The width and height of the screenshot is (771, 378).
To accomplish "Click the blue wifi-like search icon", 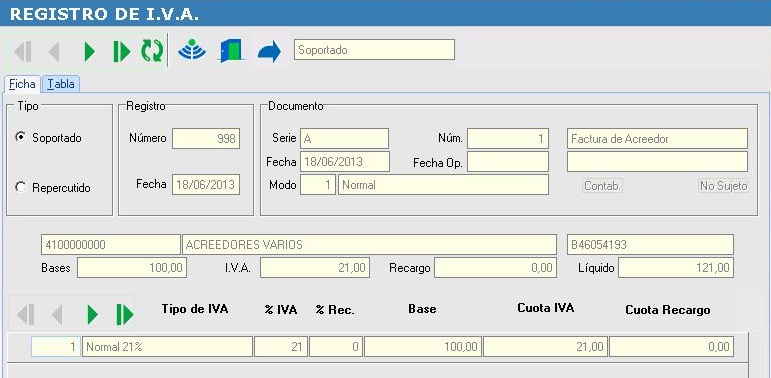I will coord(192,50).
